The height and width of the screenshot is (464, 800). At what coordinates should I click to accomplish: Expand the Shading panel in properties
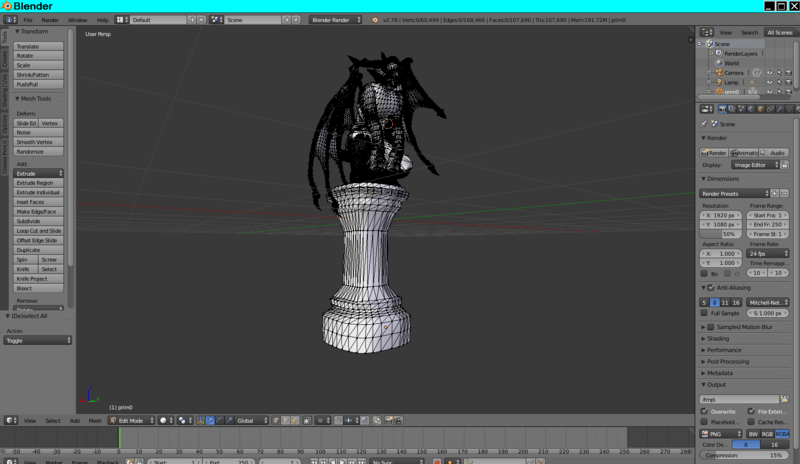(718, 338)
